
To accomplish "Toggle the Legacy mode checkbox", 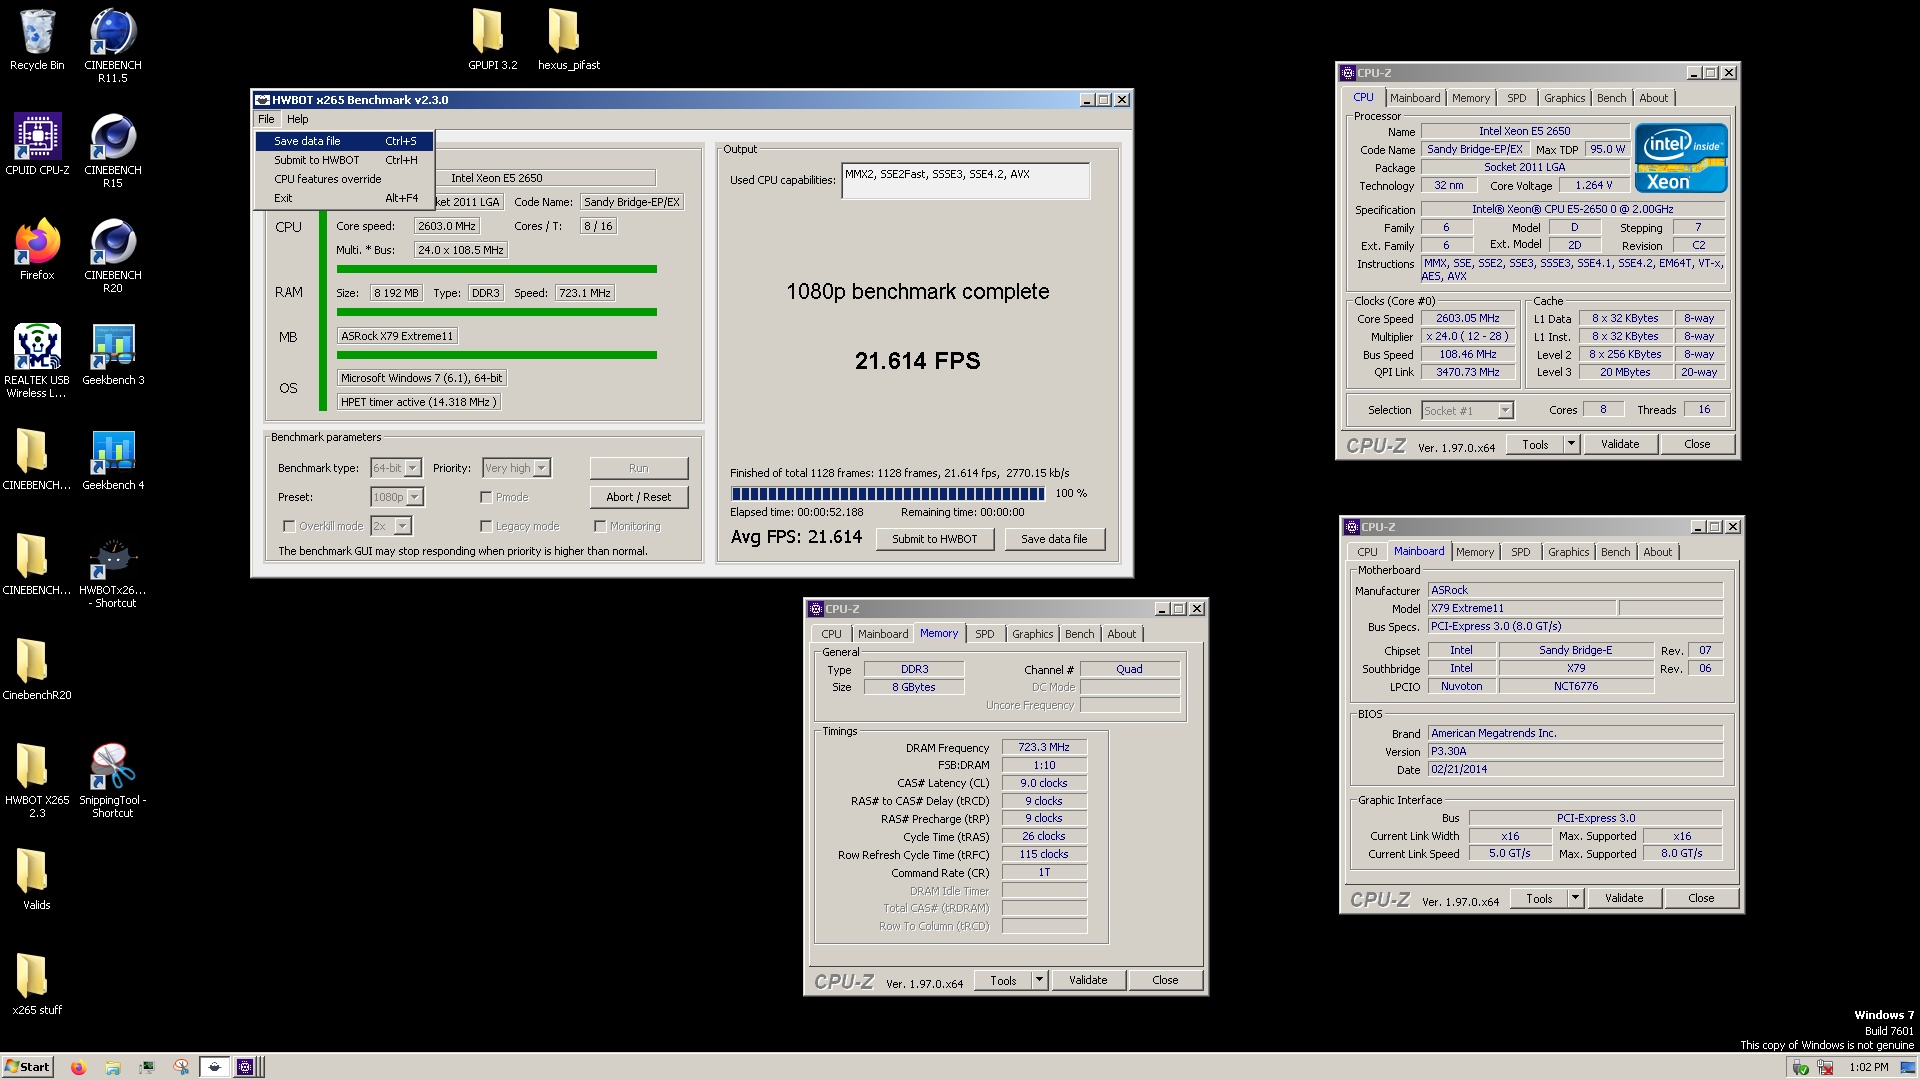I will coord(486,526).
